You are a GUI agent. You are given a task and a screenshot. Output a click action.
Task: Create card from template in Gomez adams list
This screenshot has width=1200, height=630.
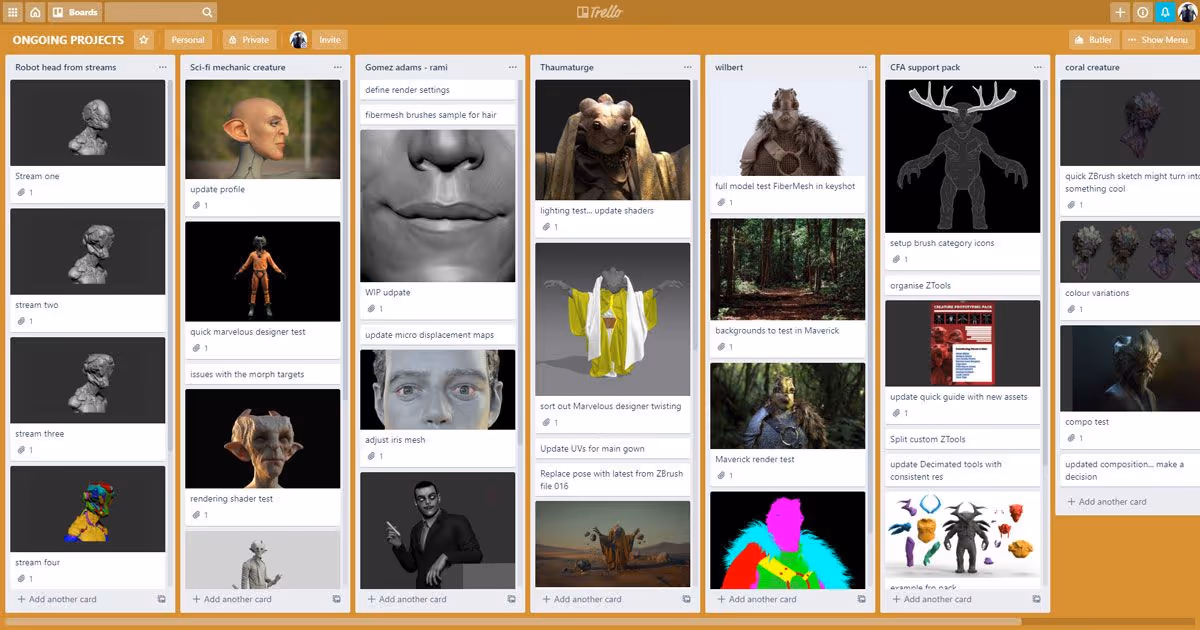512,599
